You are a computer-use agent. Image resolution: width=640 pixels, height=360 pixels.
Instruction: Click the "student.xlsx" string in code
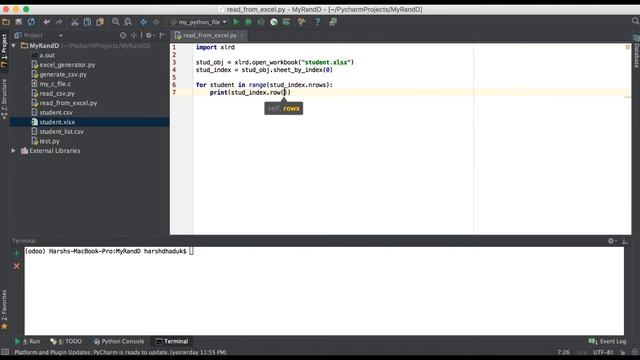point(326,62)
